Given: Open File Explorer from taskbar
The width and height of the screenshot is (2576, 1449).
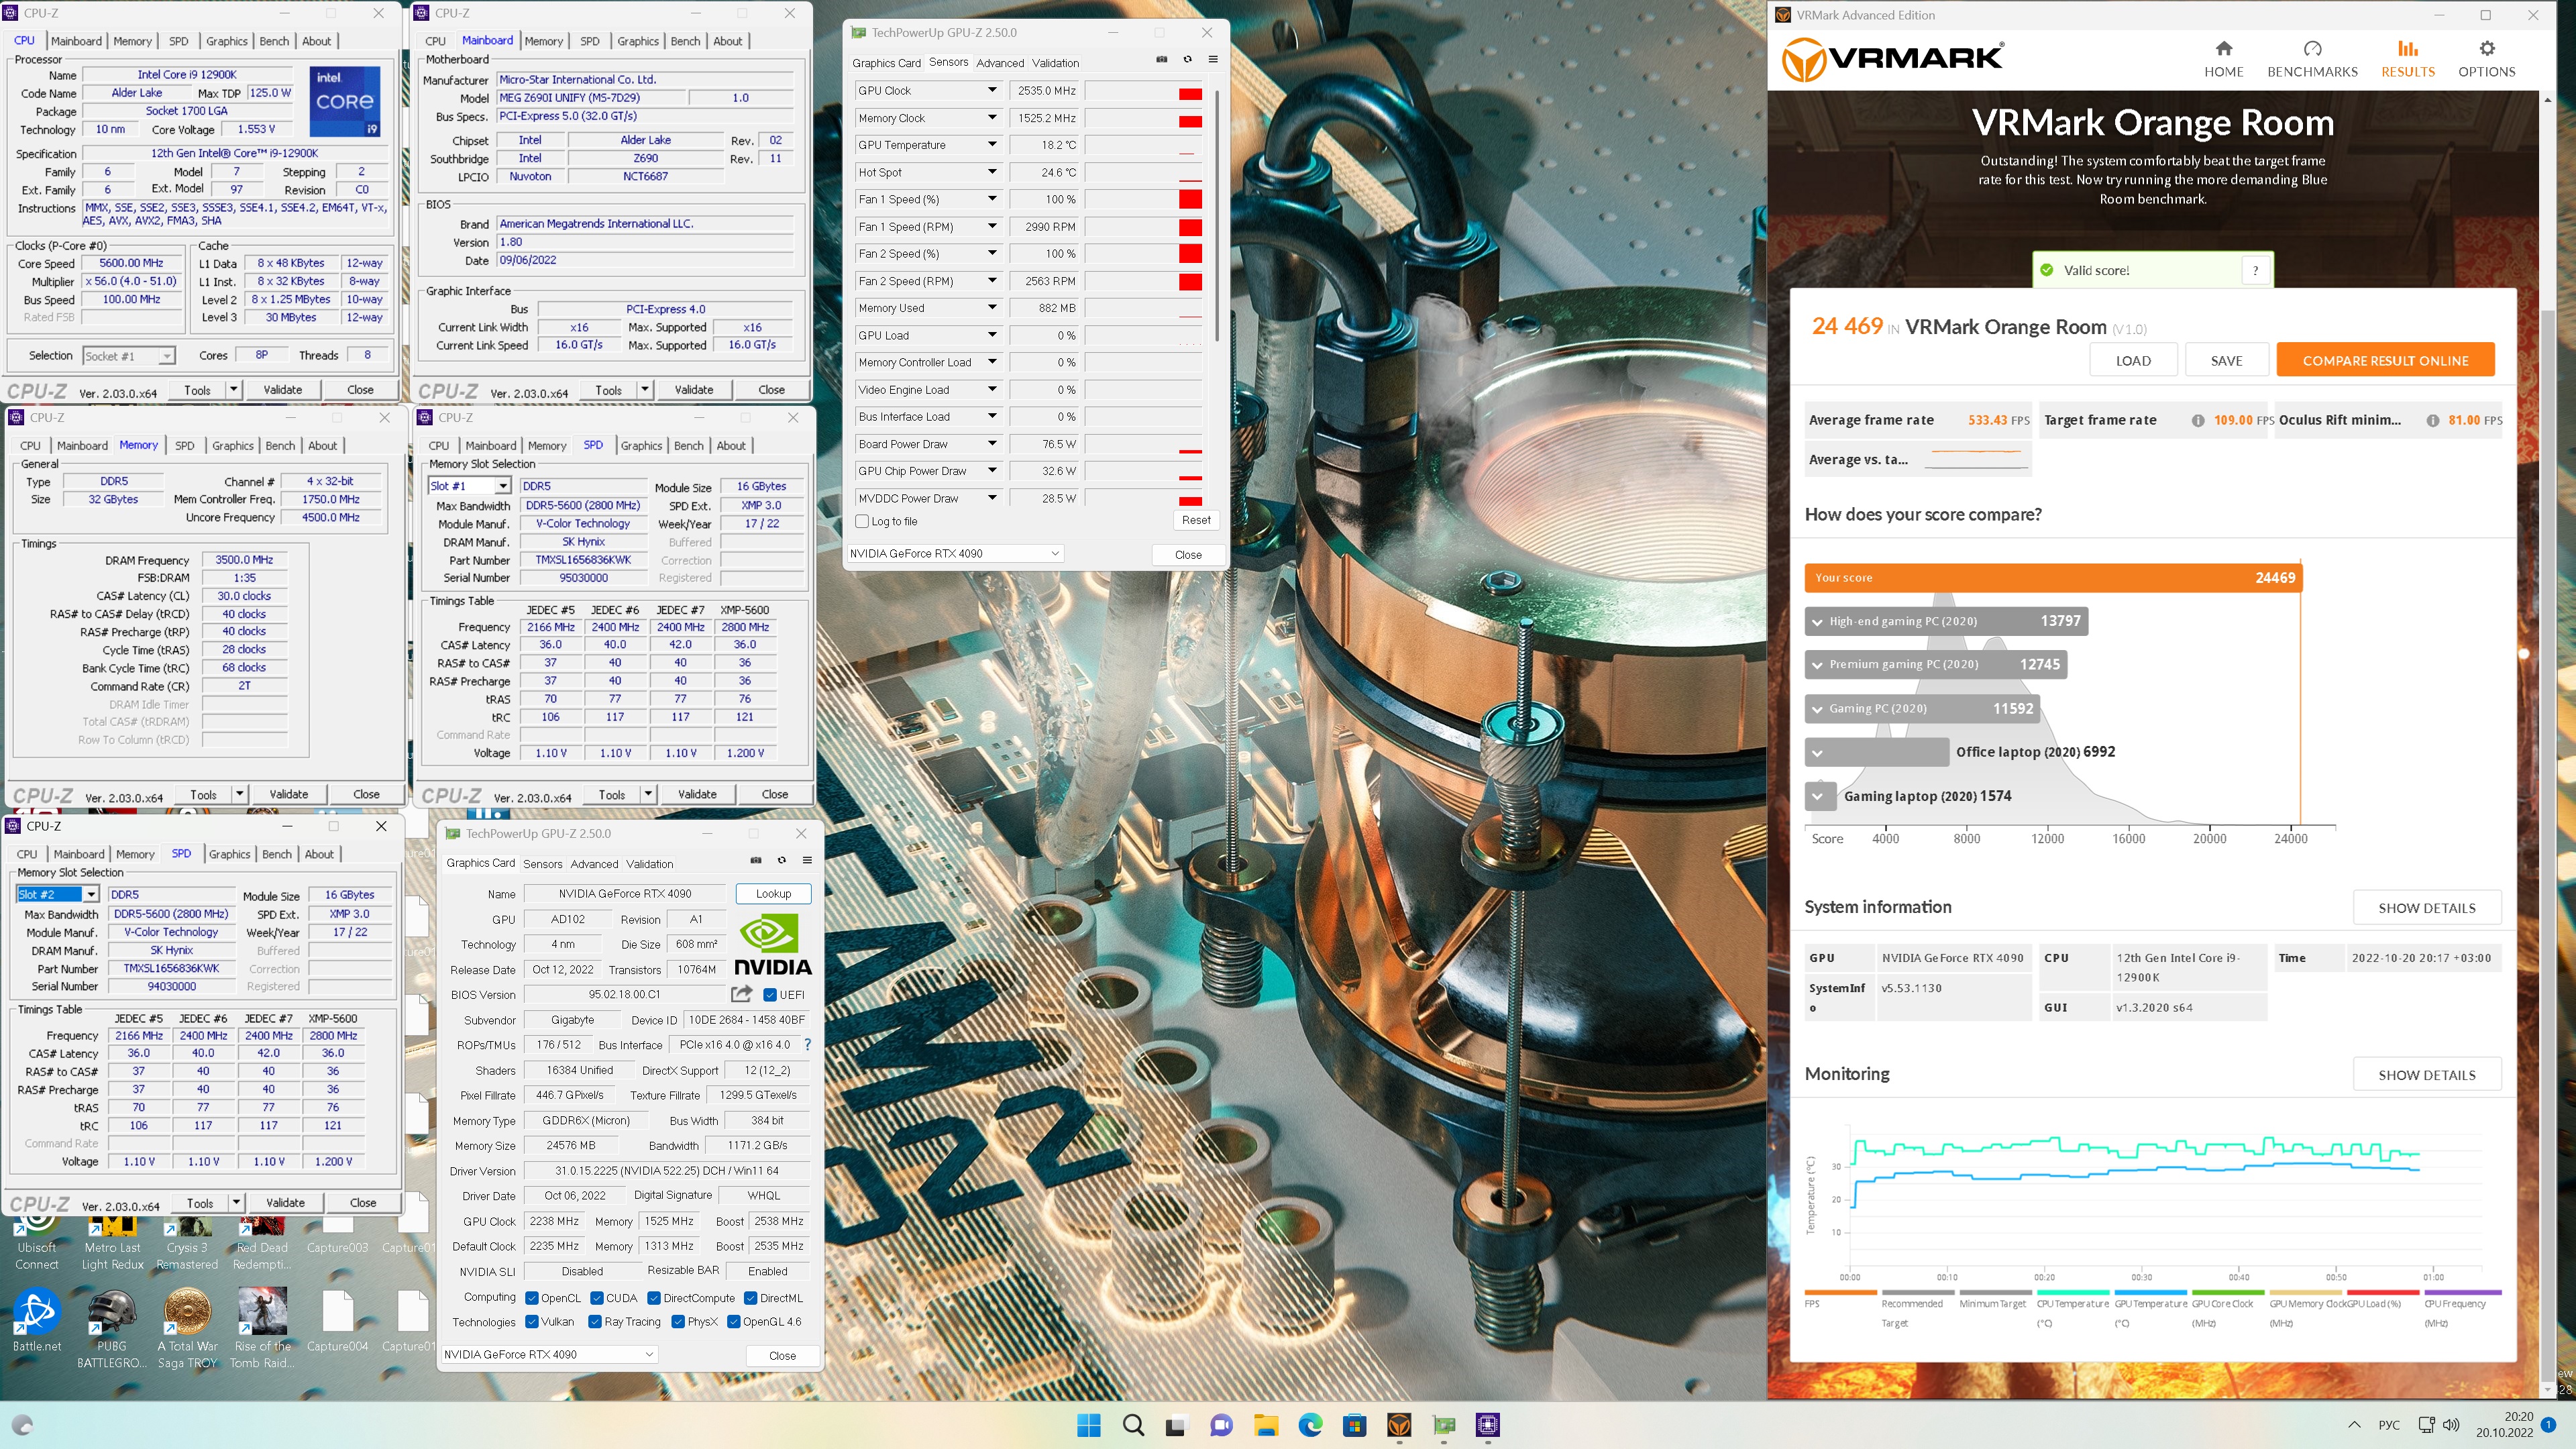Looking at the screenshot, I should [1266, 1425].
